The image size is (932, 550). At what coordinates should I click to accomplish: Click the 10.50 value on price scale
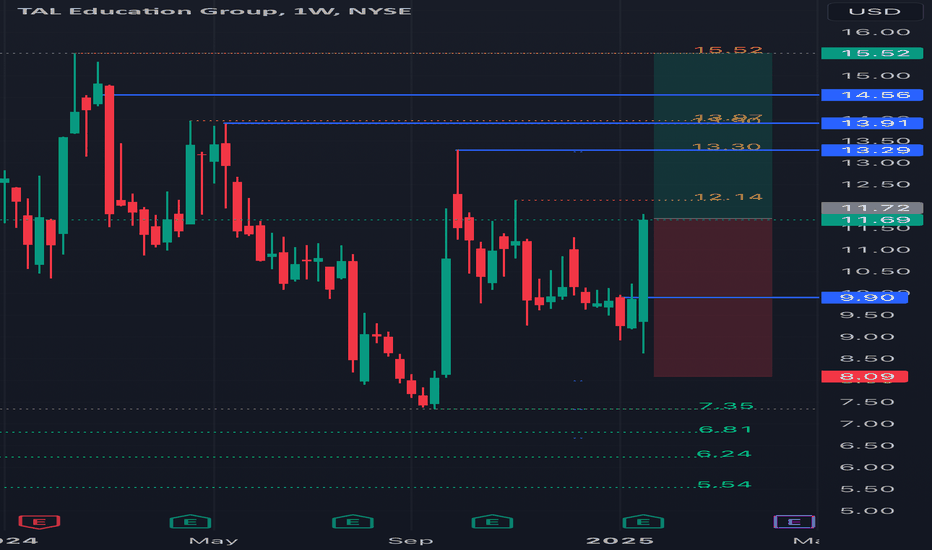tap(876, 271)
